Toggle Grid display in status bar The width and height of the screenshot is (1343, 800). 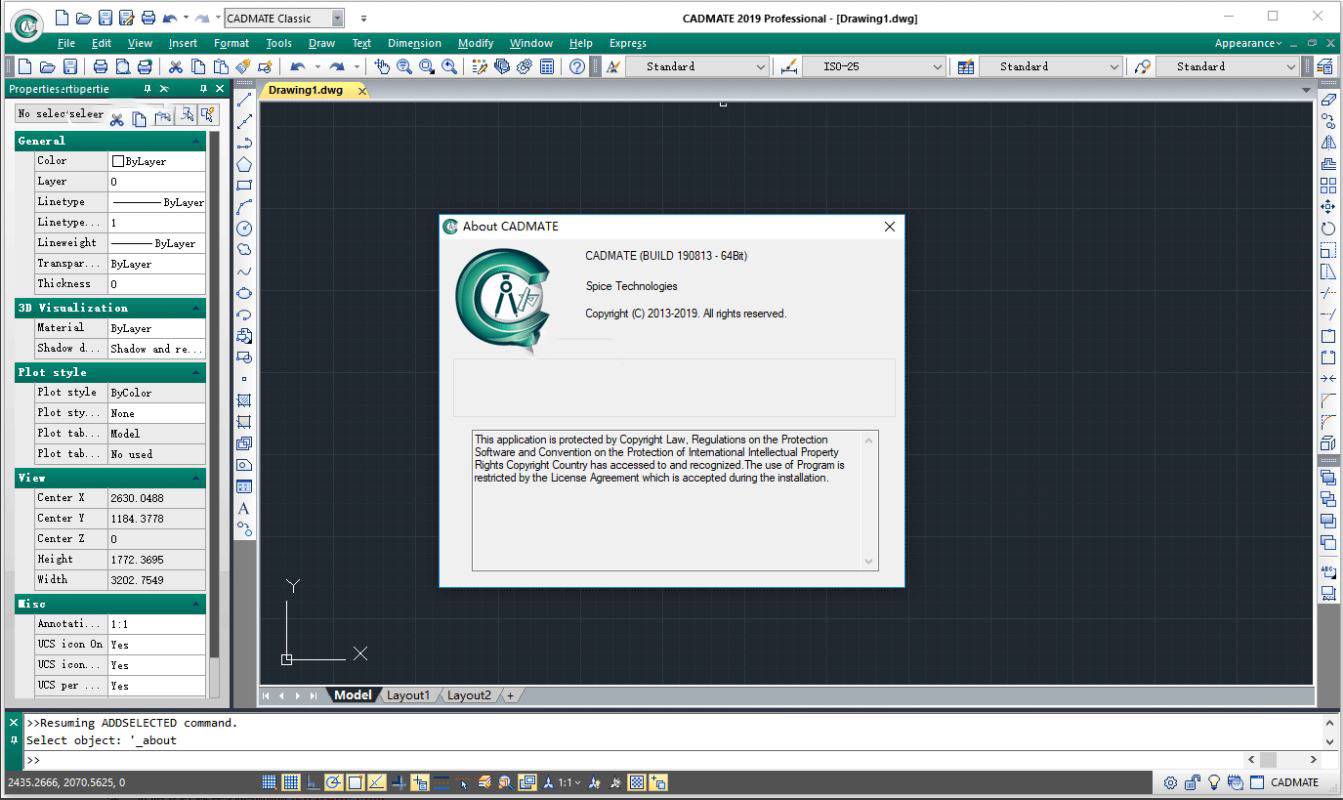[x=290, y=783]
